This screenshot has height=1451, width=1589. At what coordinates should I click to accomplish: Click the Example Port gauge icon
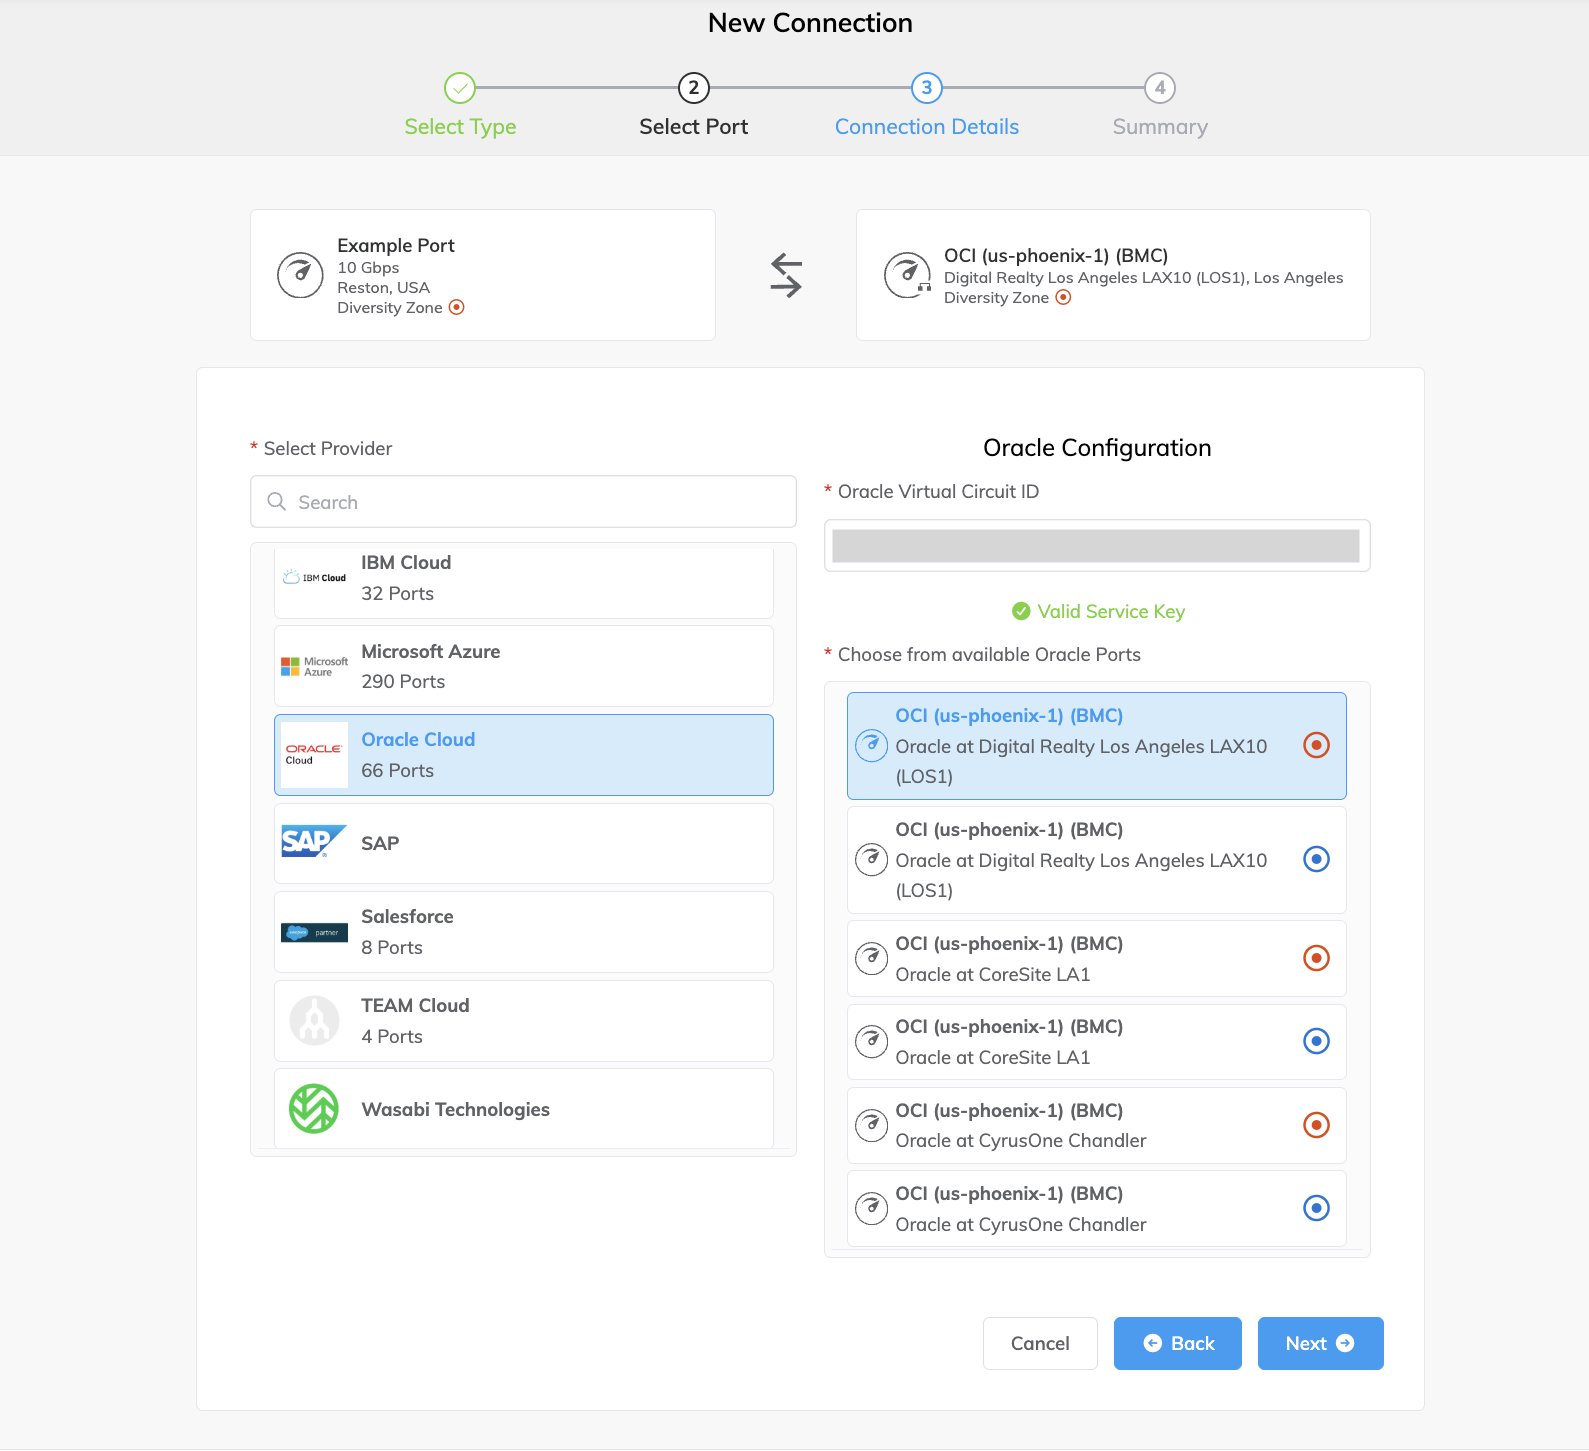click(x=300, y=275)
